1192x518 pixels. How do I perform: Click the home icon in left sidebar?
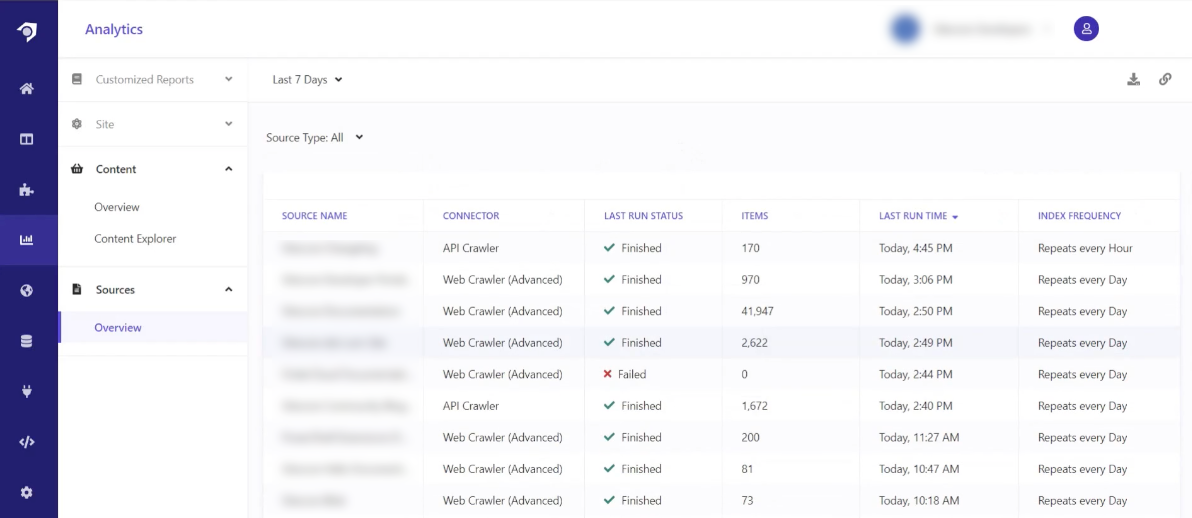27,89
